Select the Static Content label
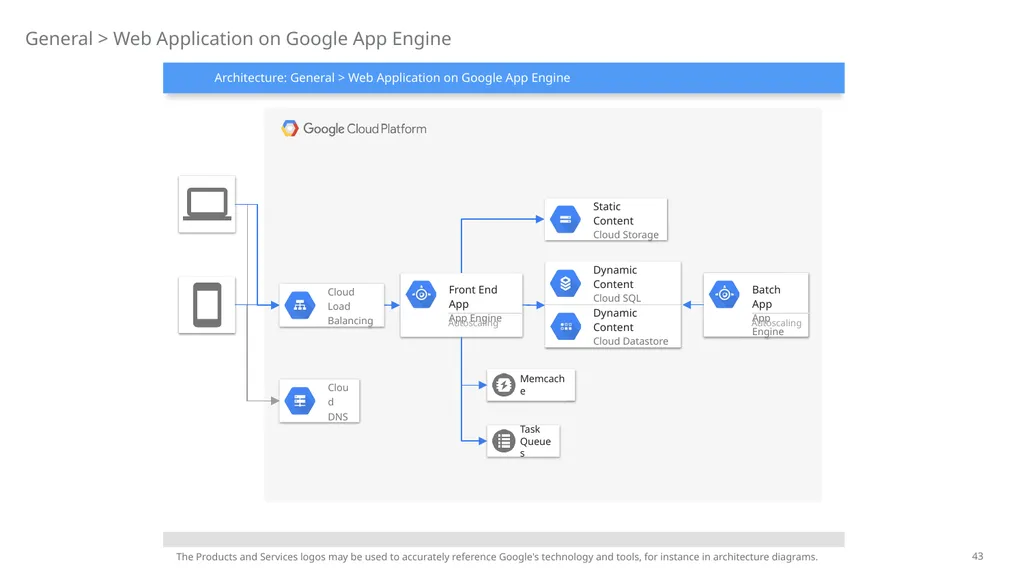This screenshot has width=1024, height=576. click(613, 214)
